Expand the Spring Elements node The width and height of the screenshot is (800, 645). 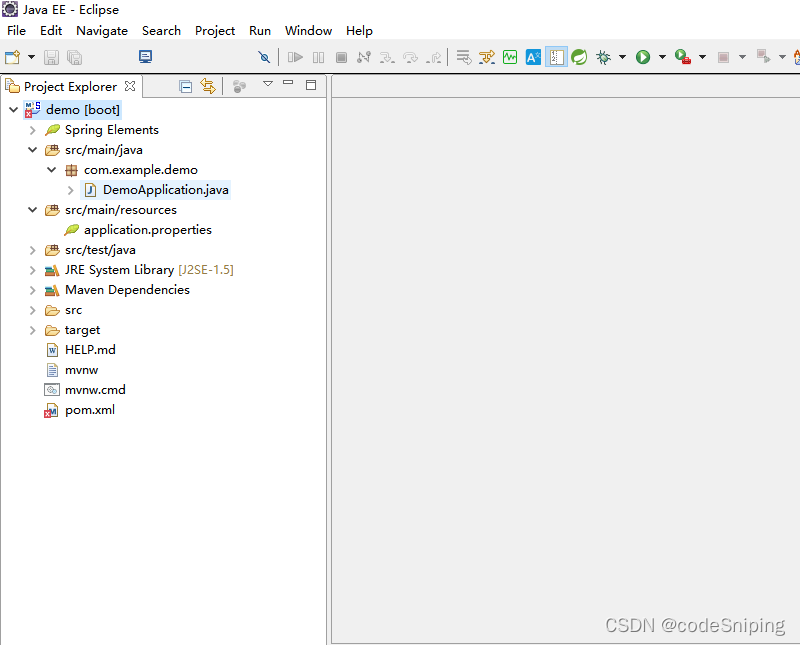(33, 130)
